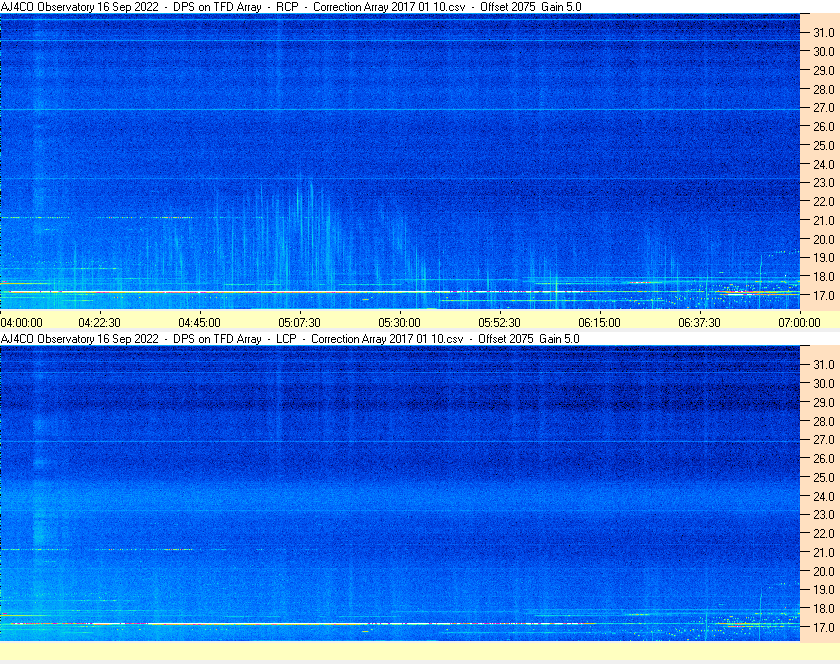
Task: Click the 25.0 frequency label on LCP chart
Action: click(x=824, y=477)
